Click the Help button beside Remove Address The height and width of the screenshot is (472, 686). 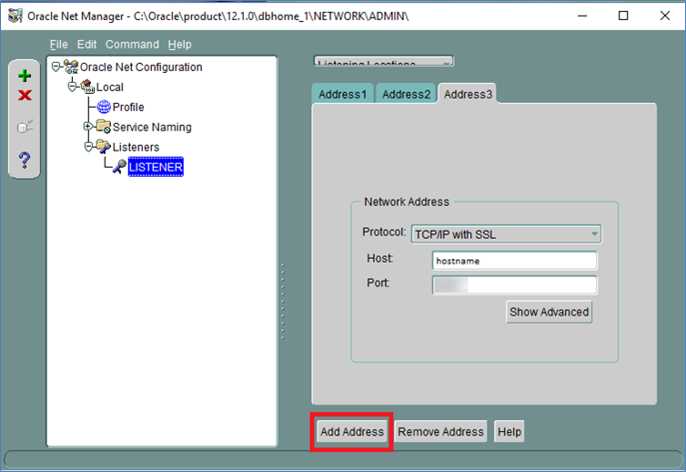click(x=509, y=432)
